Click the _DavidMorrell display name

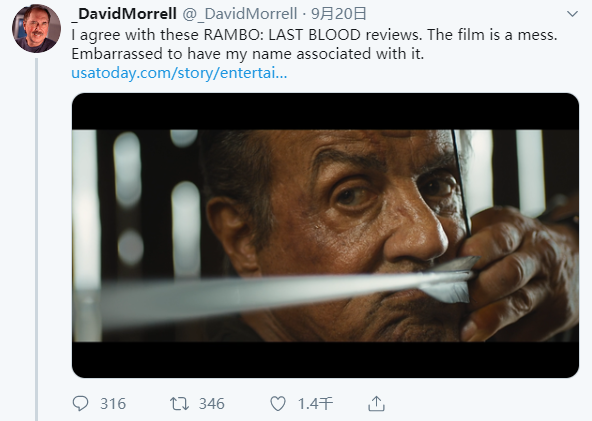coord(124,14)
